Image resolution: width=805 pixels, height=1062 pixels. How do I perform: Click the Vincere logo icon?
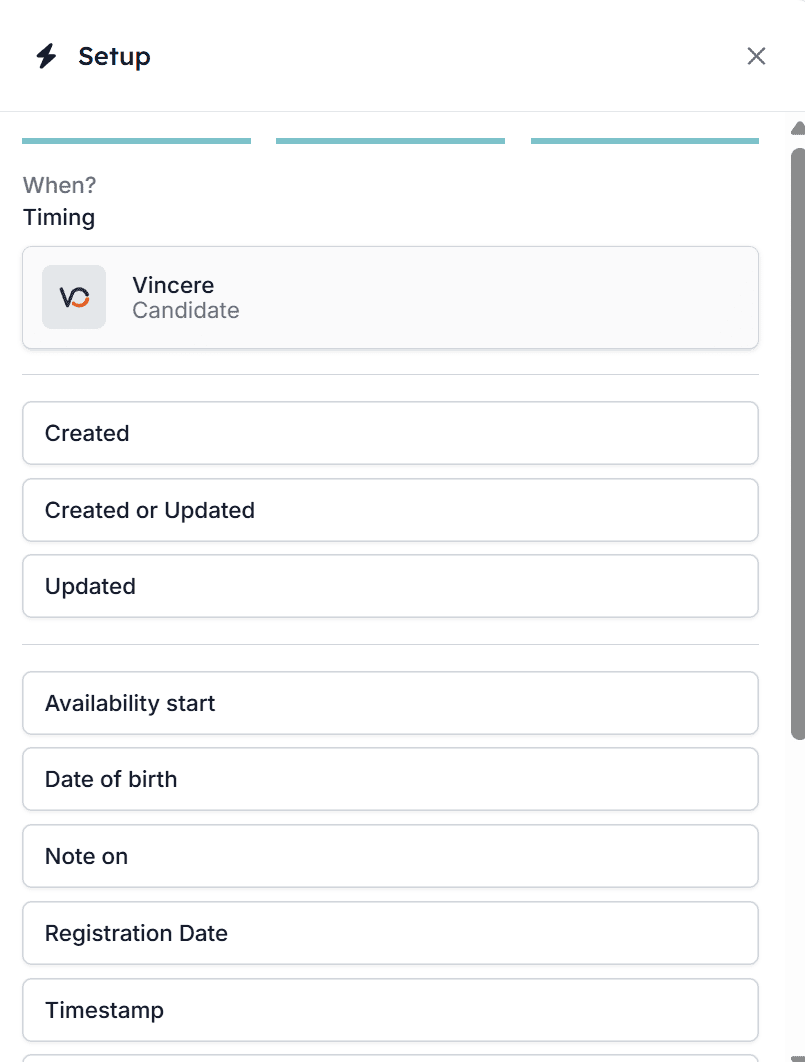[74, 297]
